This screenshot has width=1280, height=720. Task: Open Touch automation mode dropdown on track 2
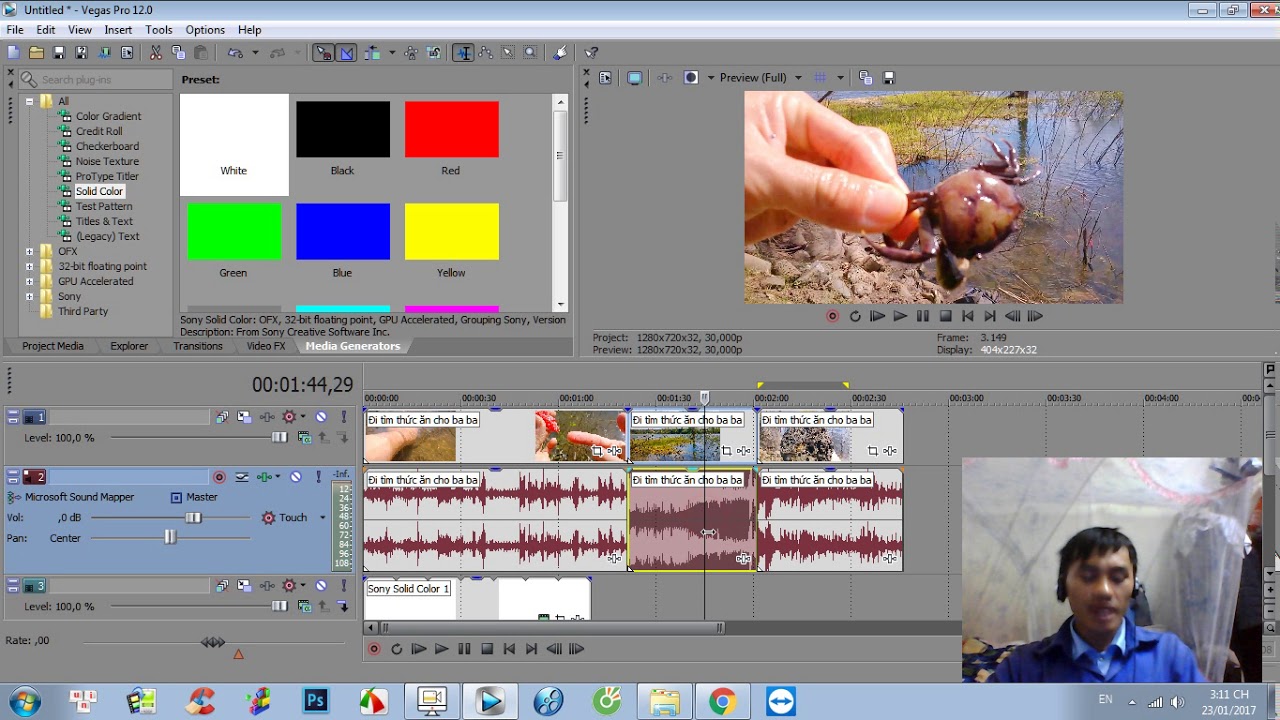322,518
